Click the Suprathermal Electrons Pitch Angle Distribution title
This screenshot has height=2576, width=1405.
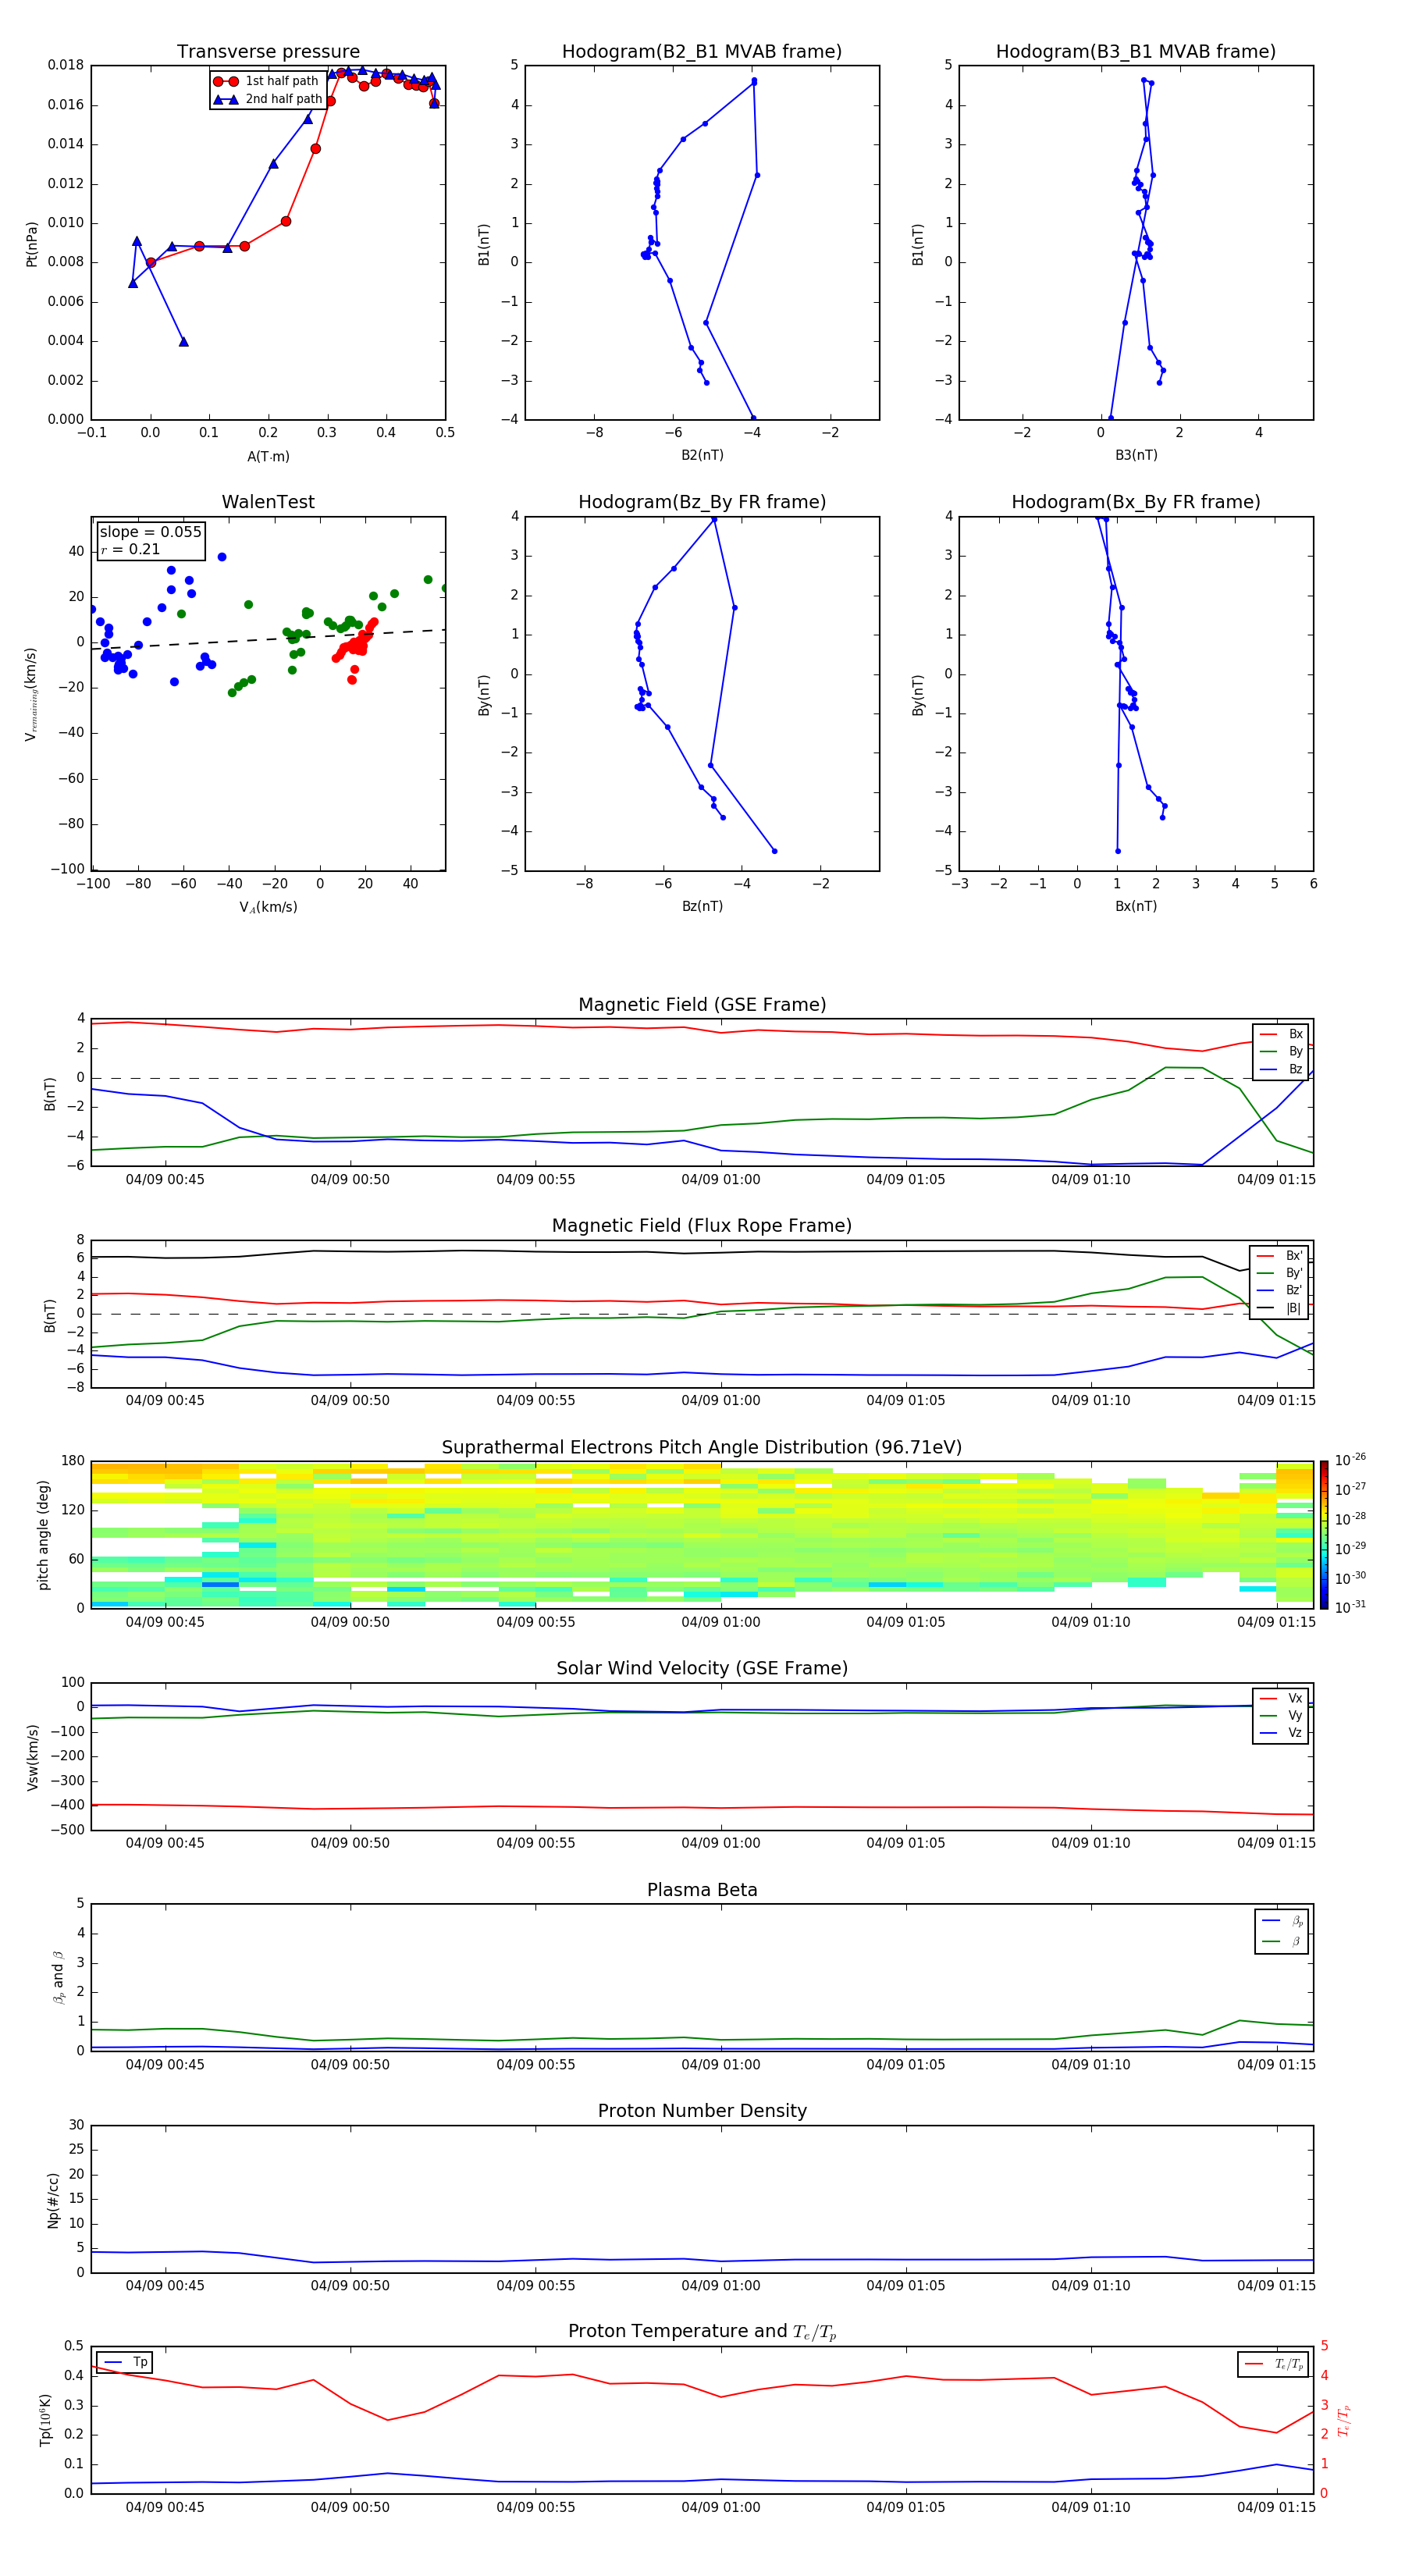click(702, 1447)
